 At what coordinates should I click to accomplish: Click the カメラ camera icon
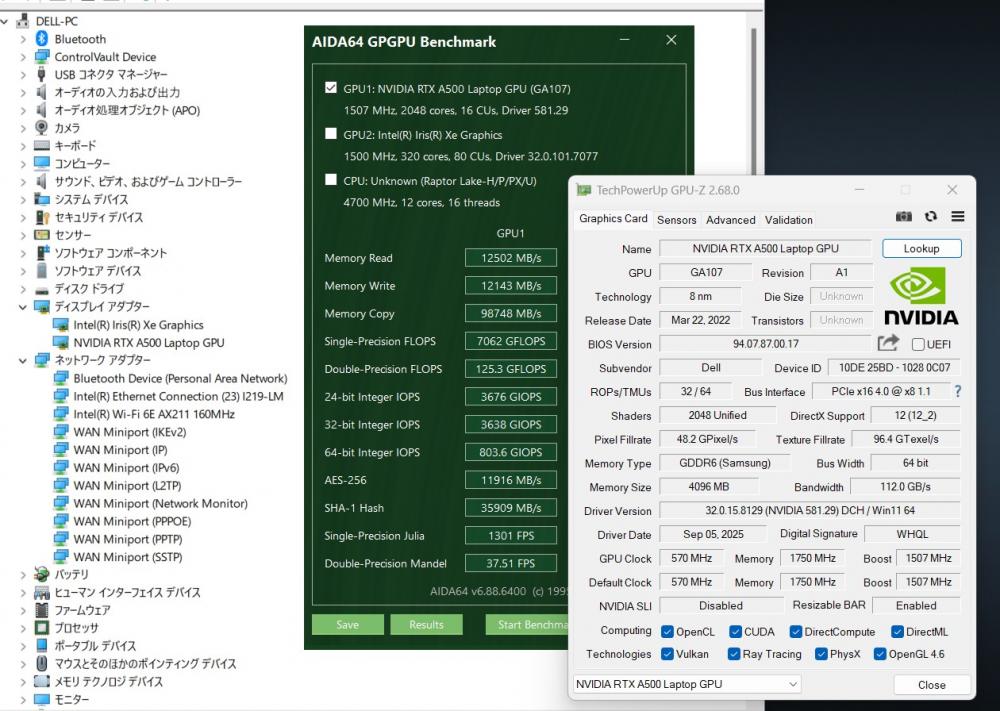(x=41, y=128)
